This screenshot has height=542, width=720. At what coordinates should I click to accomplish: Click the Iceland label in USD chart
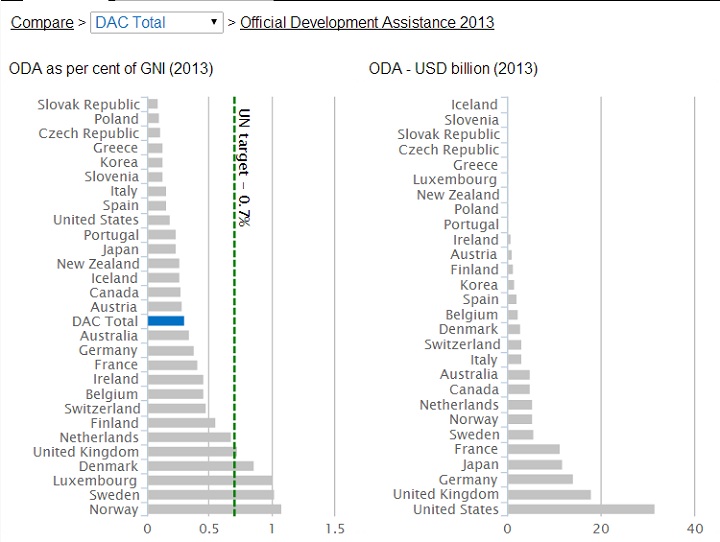click(x=474, y=104)
